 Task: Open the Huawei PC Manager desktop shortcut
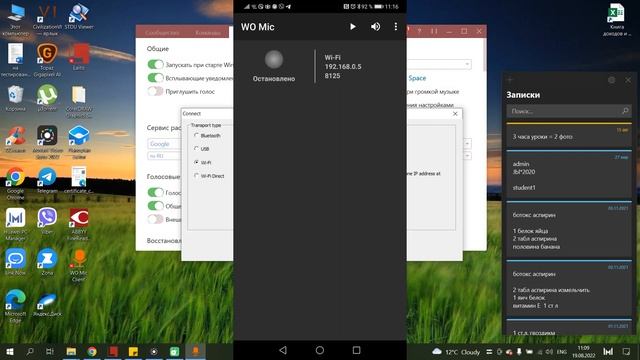click(x=16, y=224)
